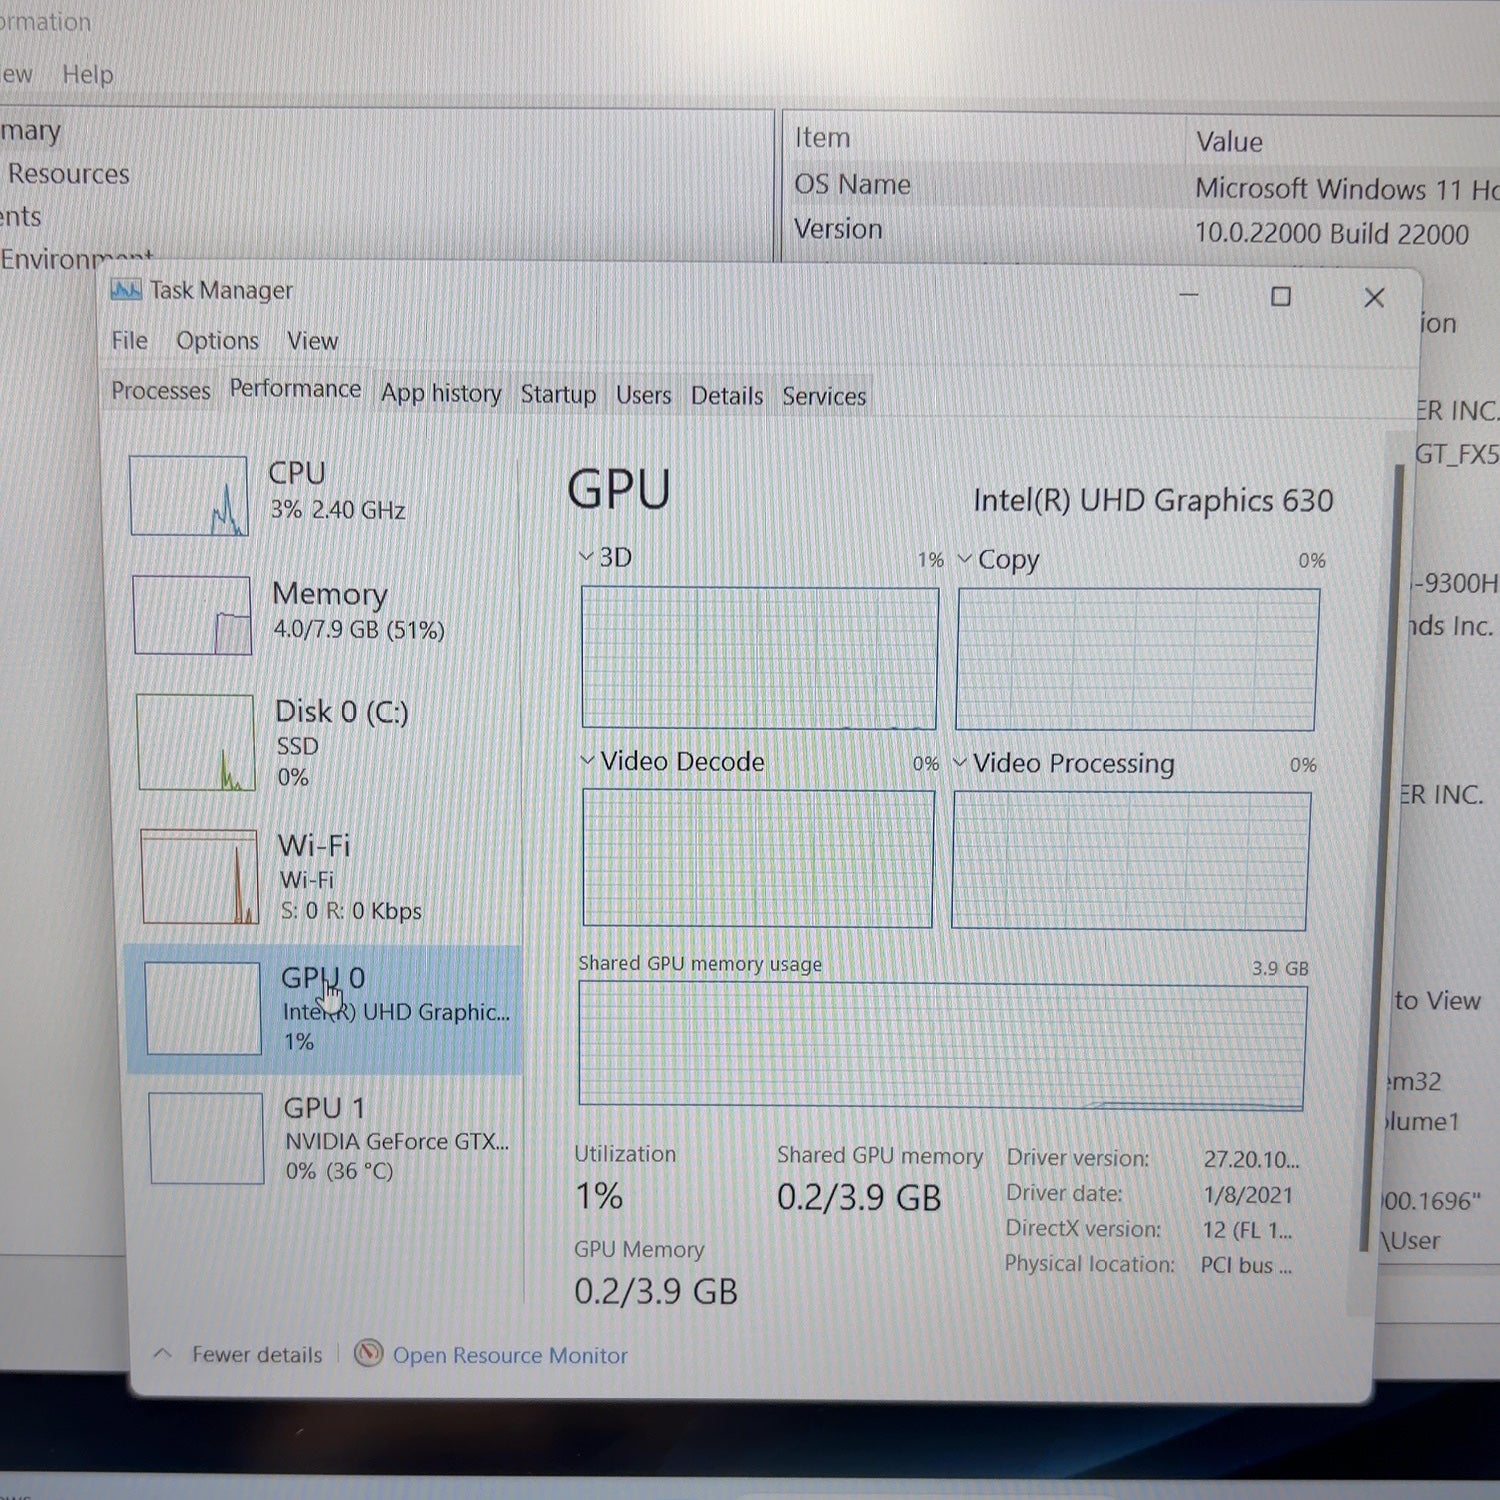Click the Utilization 1% value
The image size is (1500, 1500).
(599, 1196)
